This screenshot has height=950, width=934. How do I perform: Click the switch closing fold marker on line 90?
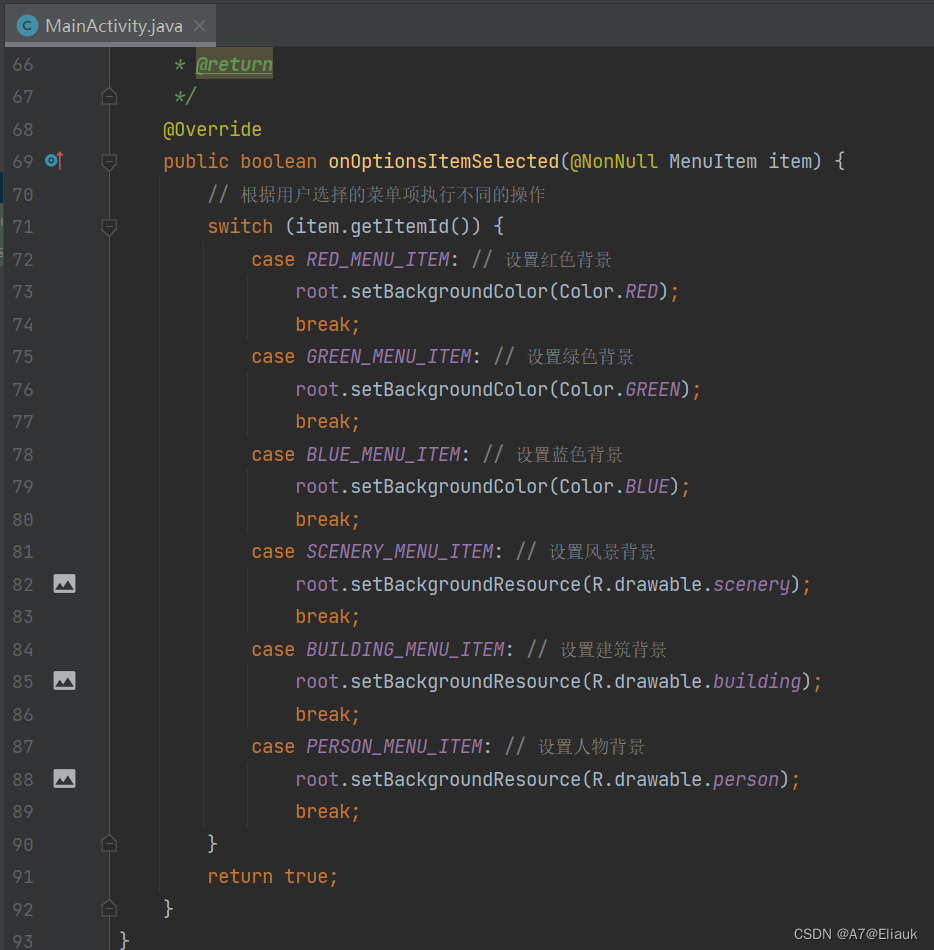pos(109,844)
